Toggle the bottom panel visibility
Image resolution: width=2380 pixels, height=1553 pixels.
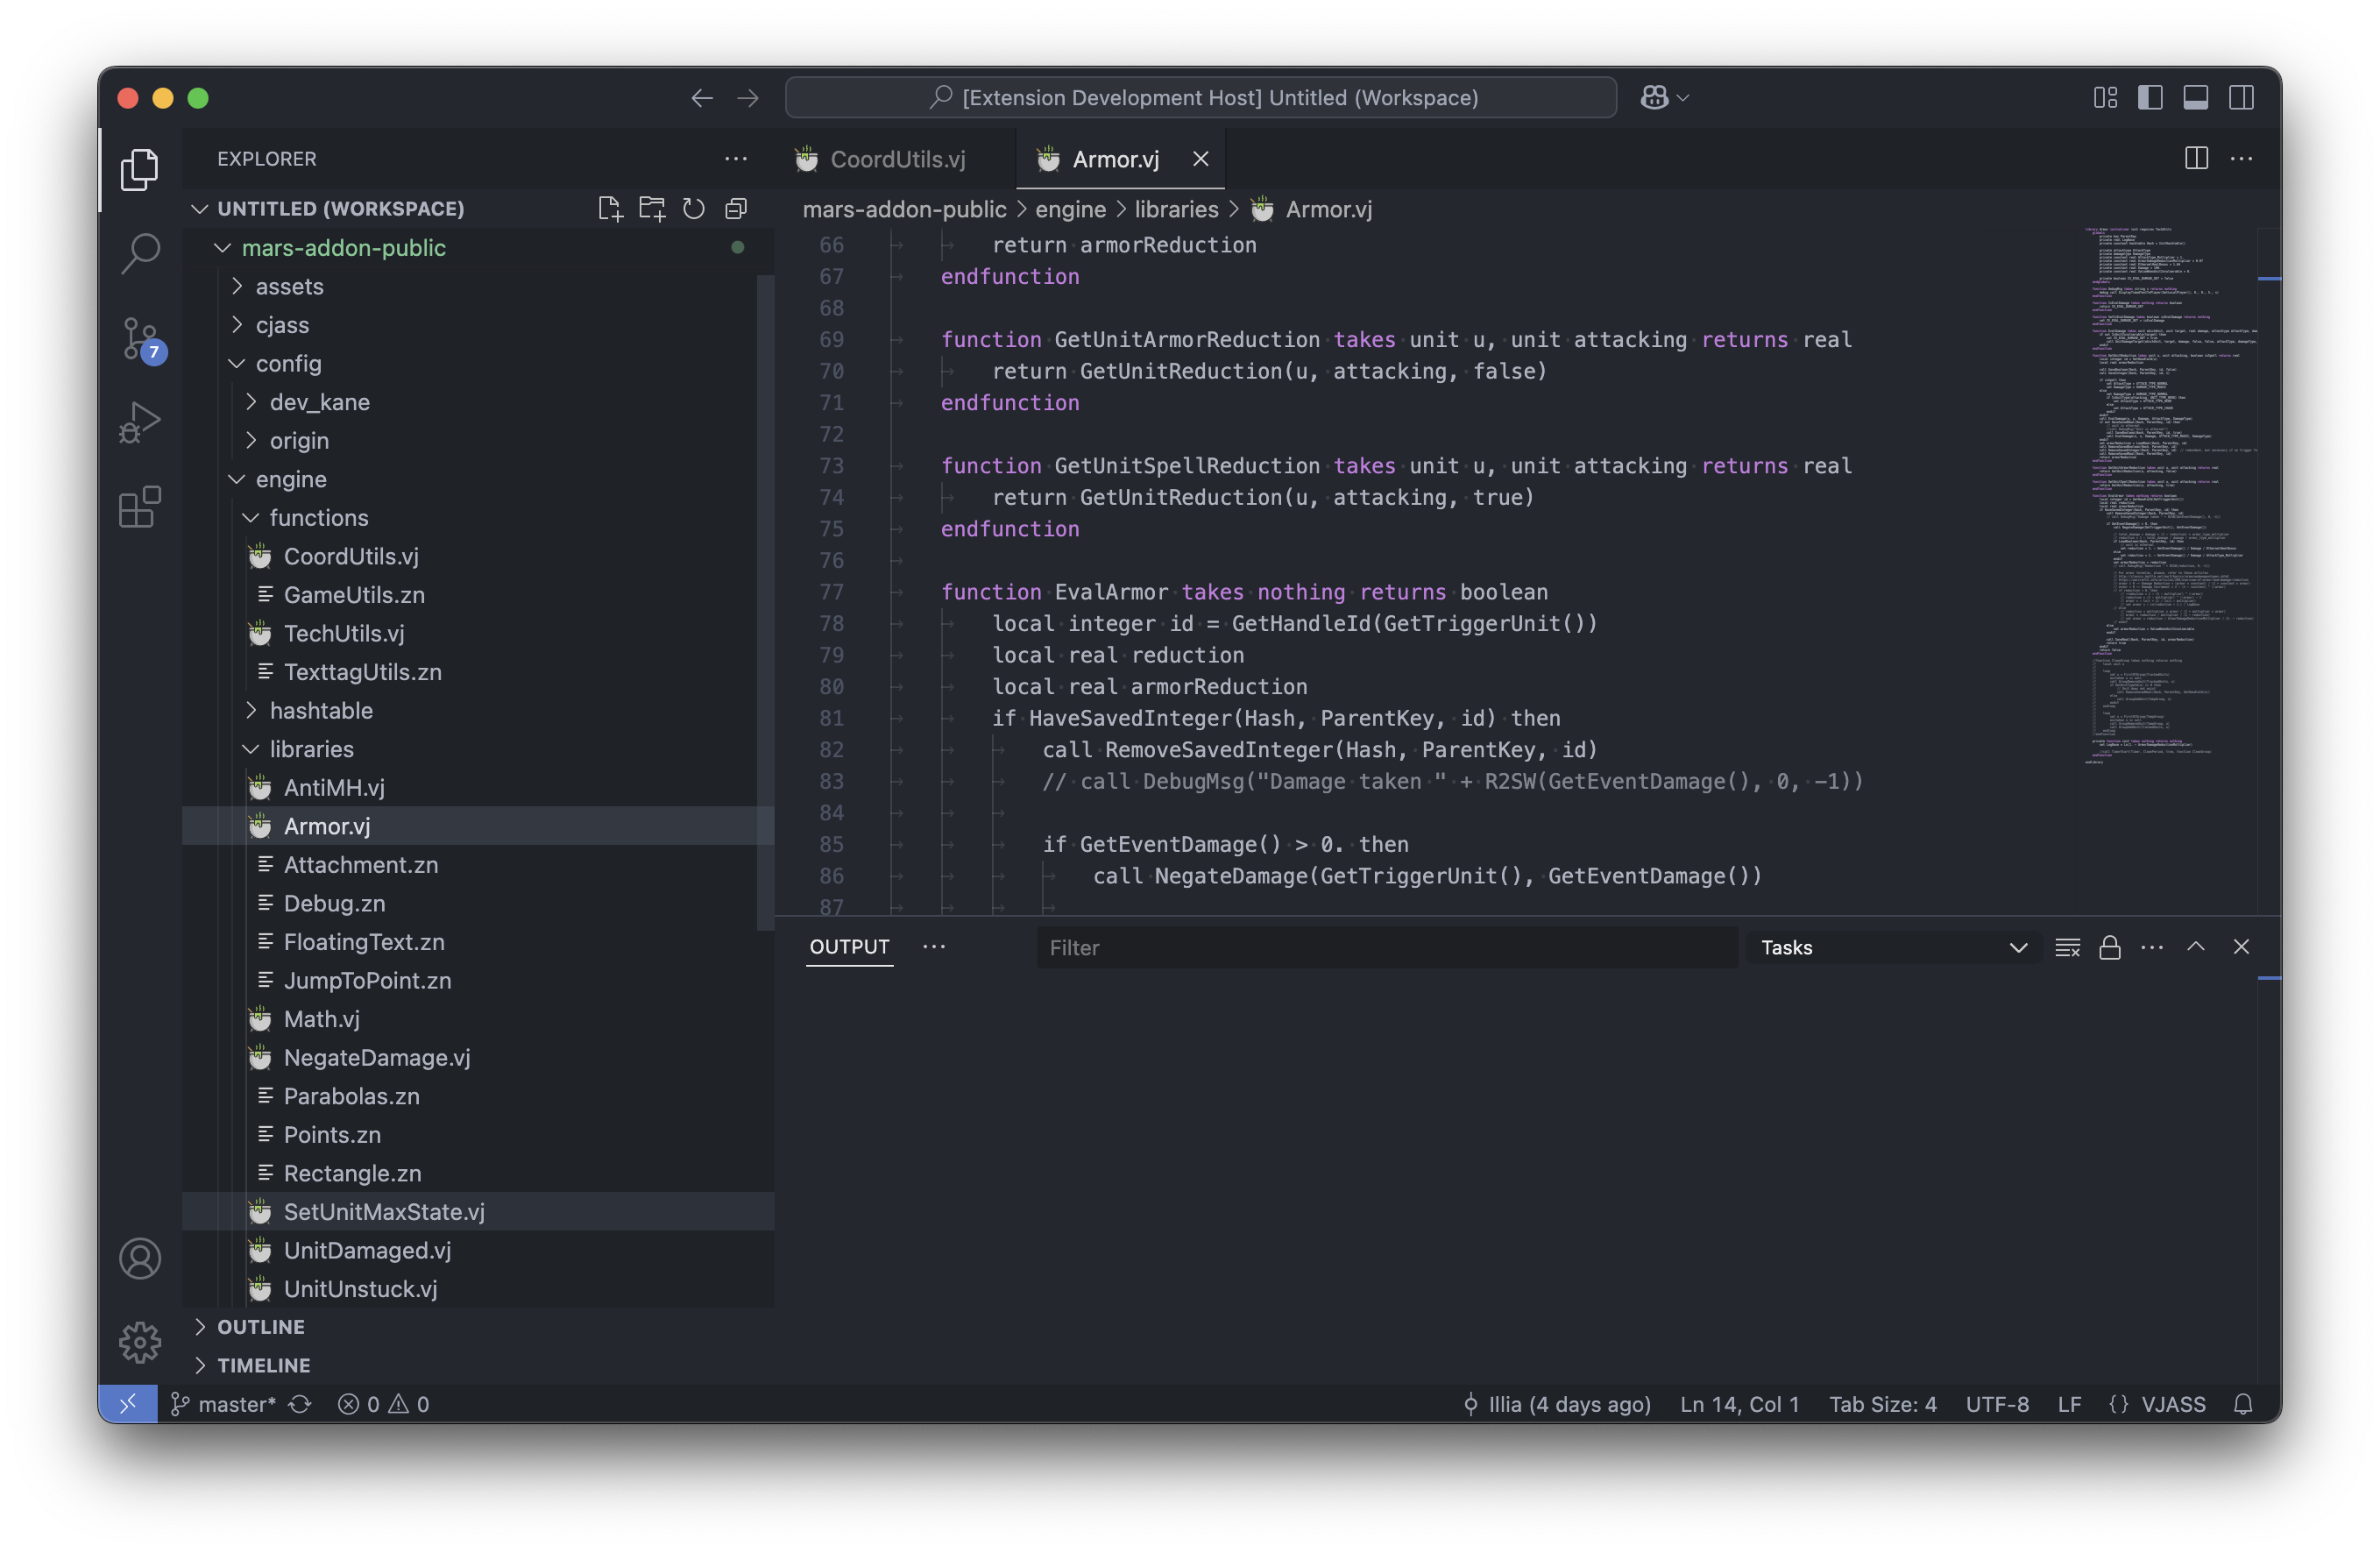point(2195,97)
